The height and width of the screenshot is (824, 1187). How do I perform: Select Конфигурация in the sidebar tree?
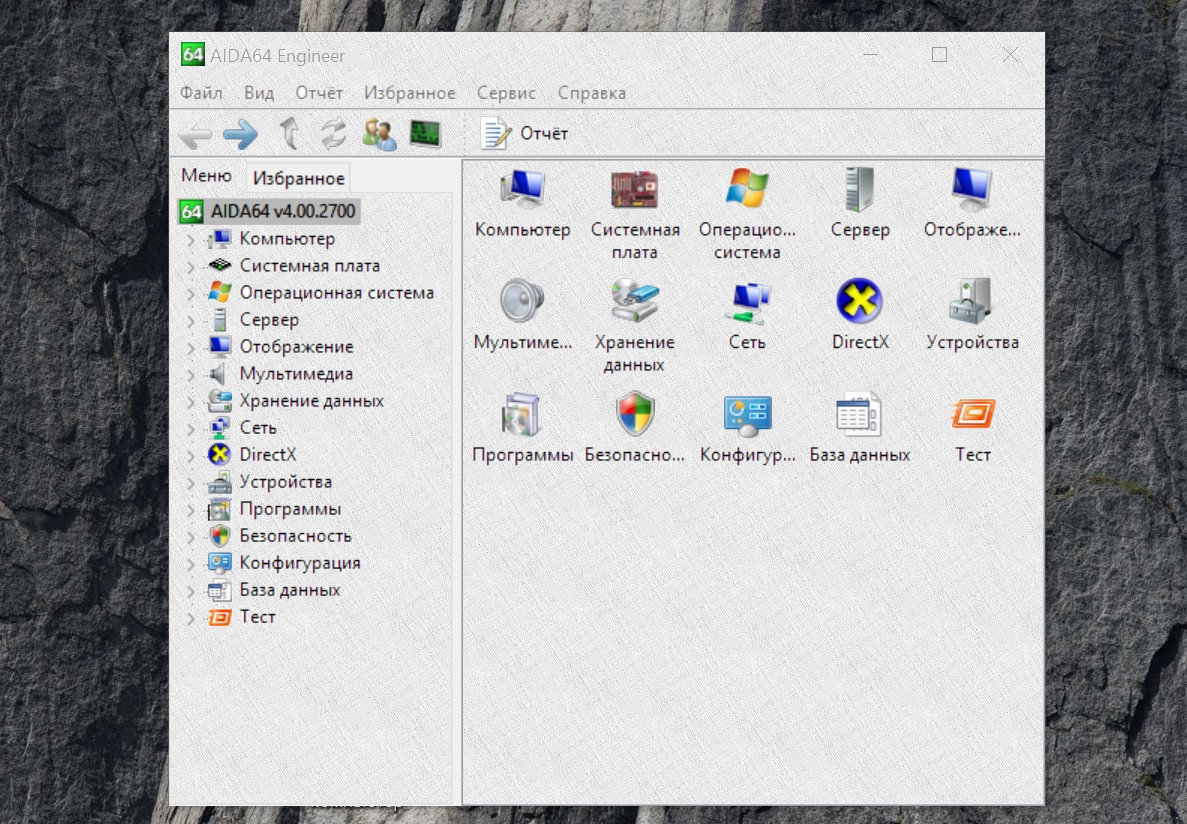(x=301, y=563)
